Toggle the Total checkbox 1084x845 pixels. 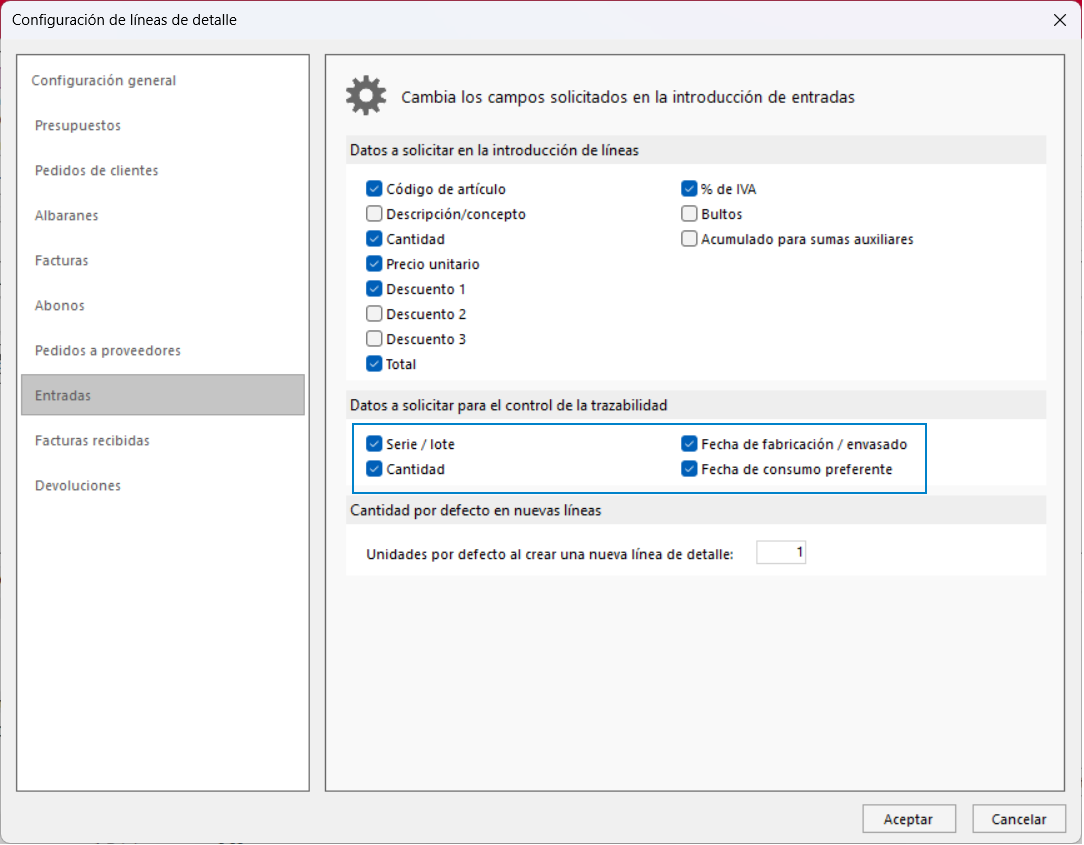[x=374, y=364]
